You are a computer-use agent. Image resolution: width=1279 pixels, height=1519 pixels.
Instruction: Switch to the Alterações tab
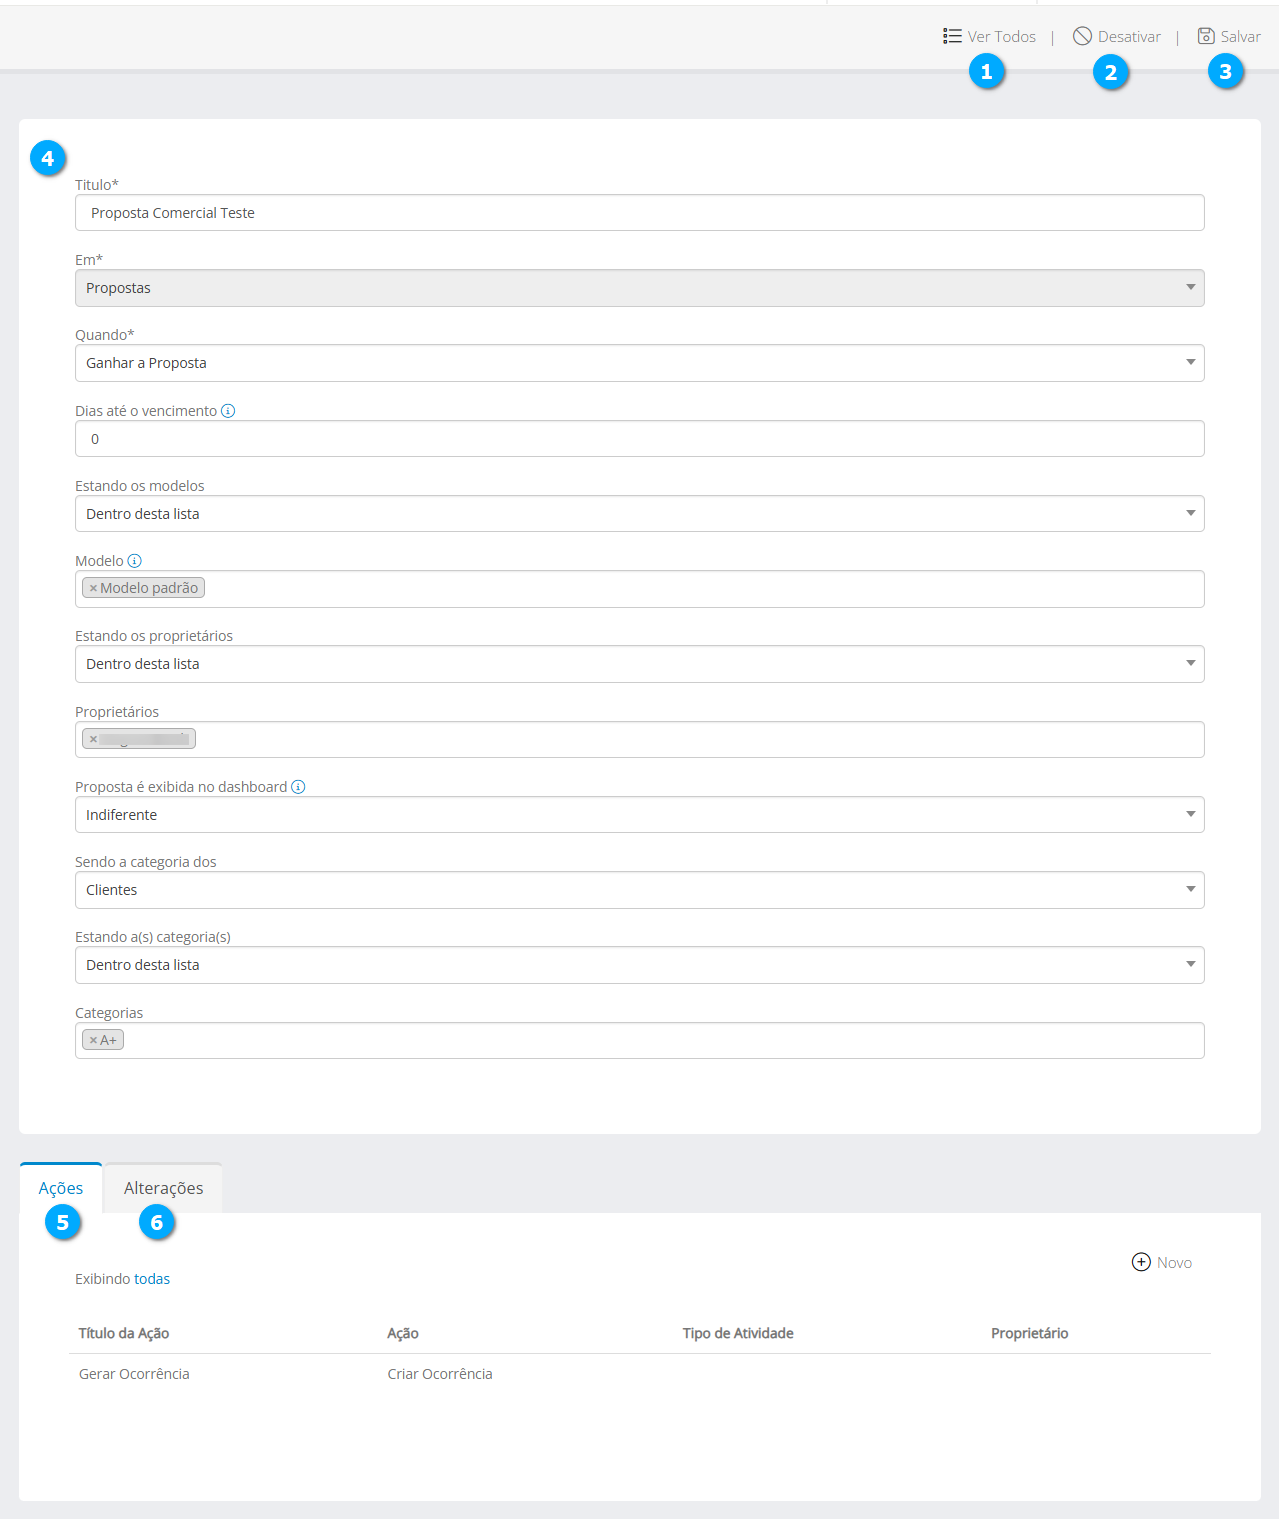coord(163,1188)
